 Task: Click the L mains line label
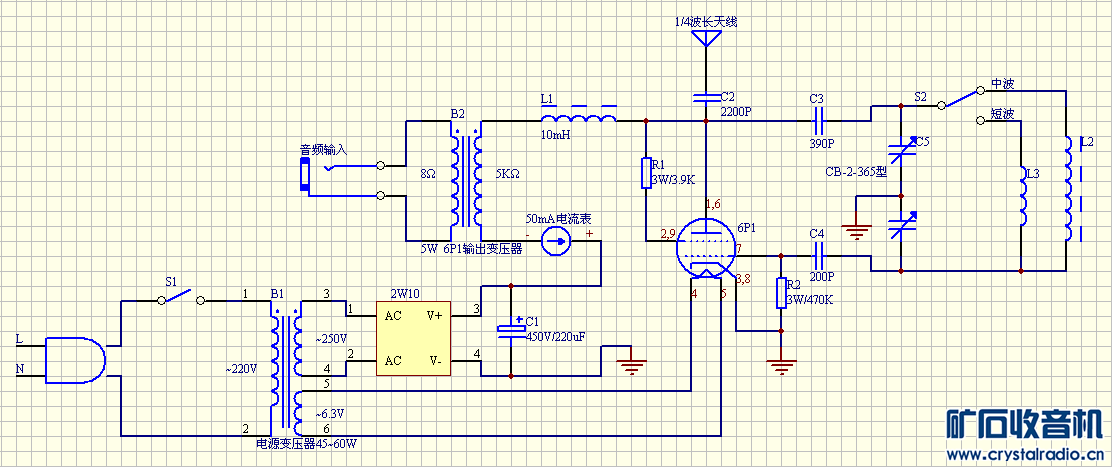click(x=18, y=339)
